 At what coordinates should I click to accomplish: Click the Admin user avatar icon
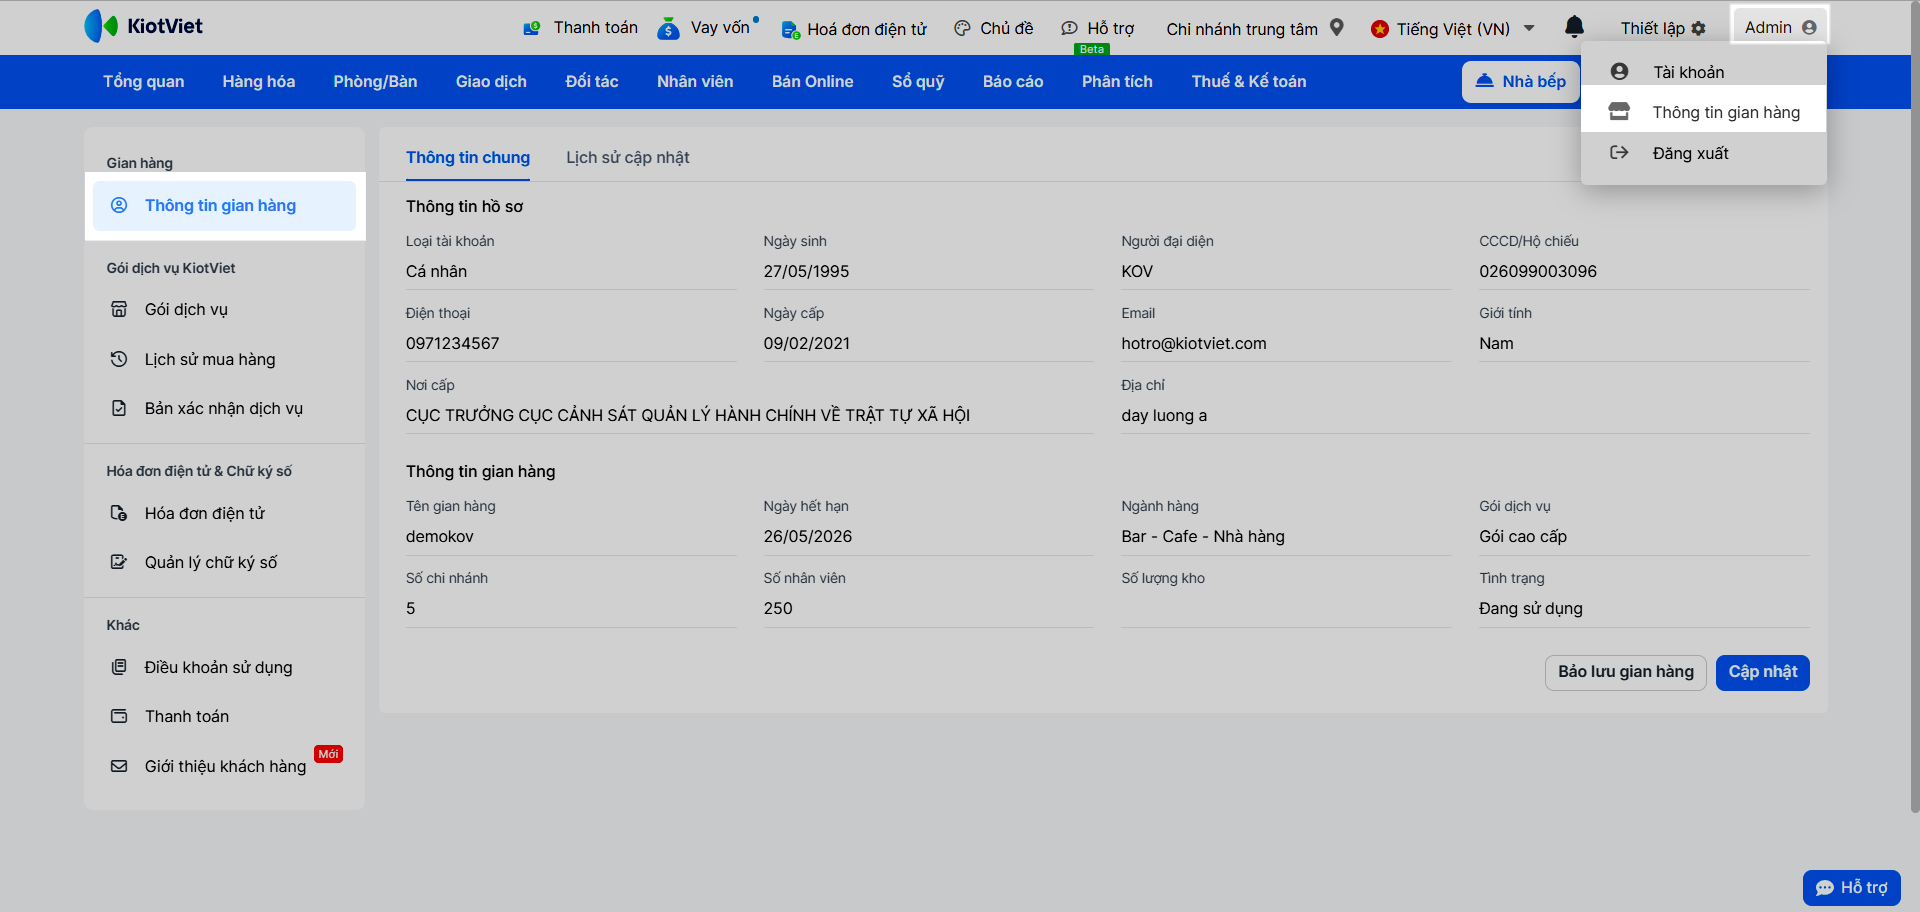coord(1809,28)
